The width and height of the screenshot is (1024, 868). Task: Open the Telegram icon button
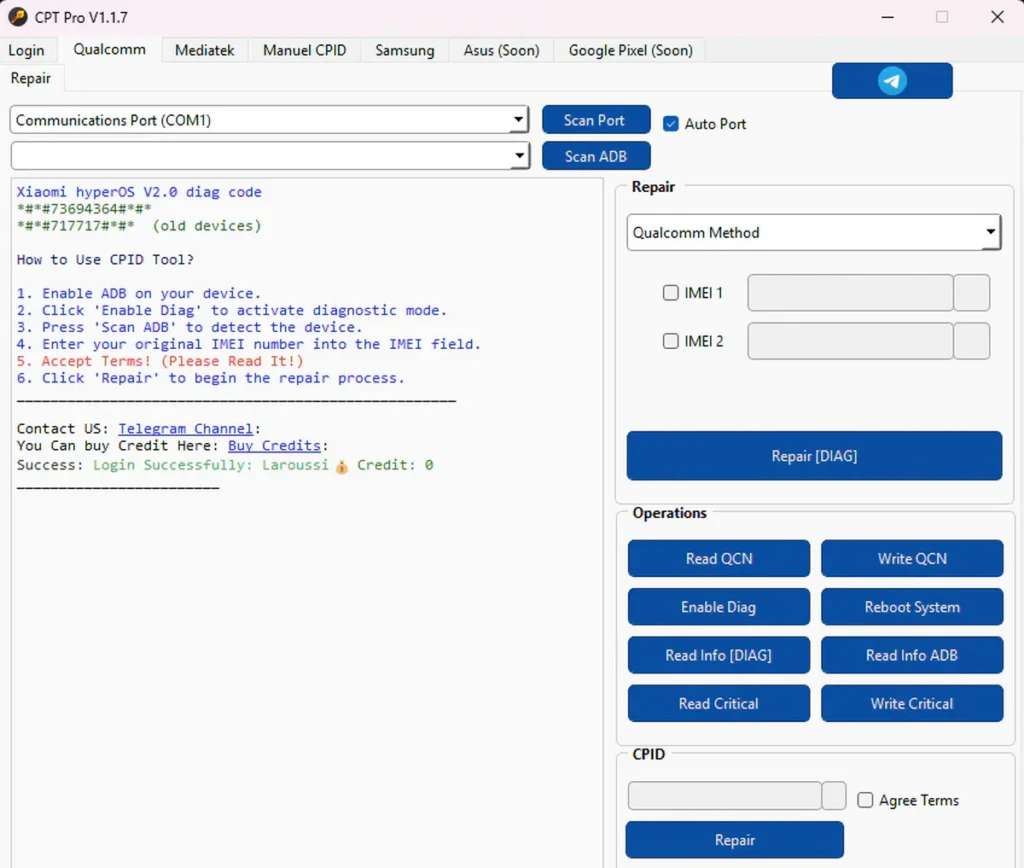(891, 81)
